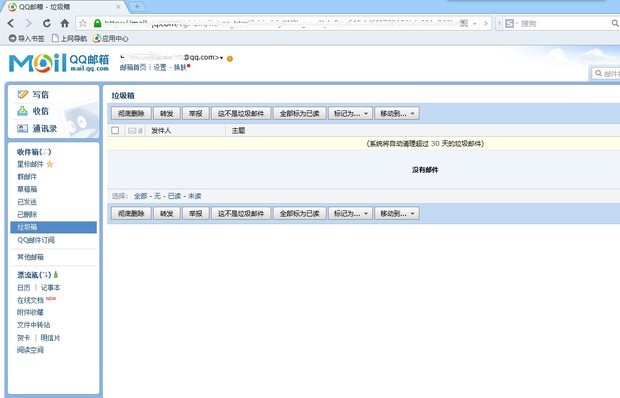Open the 草稿箱 drafts folder

pos(27,189)
